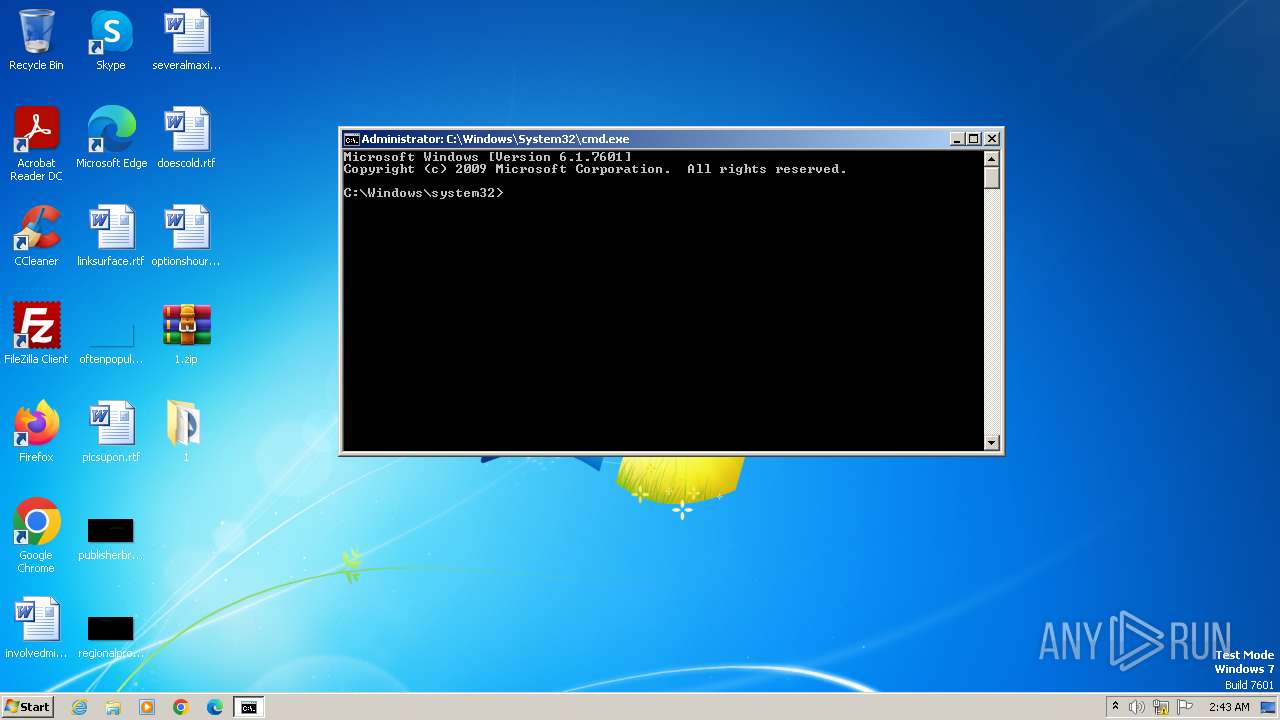Open the network tray icon
The width and height of the screenshot is (1280, 720).
(1161, 707)
